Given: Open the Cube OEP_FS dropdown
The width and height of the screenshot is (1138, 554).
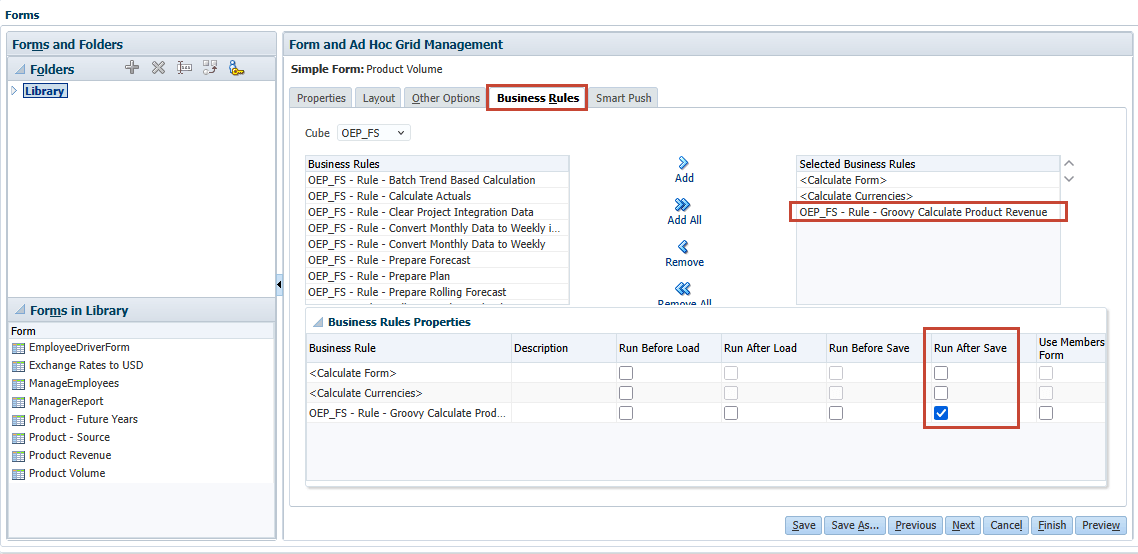Looking at the screenshot, I should pos(374,133).
